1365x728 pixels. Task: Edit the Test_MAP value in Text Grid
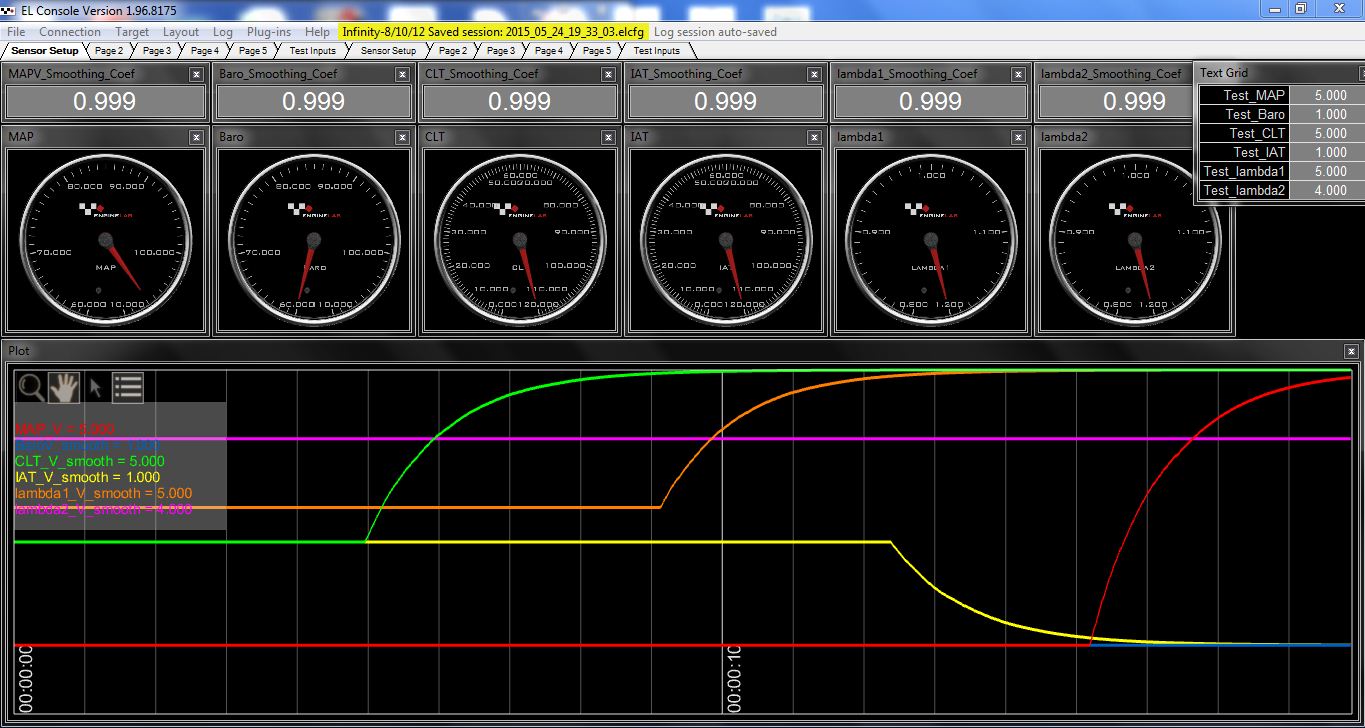click(x=1329, y=96)
